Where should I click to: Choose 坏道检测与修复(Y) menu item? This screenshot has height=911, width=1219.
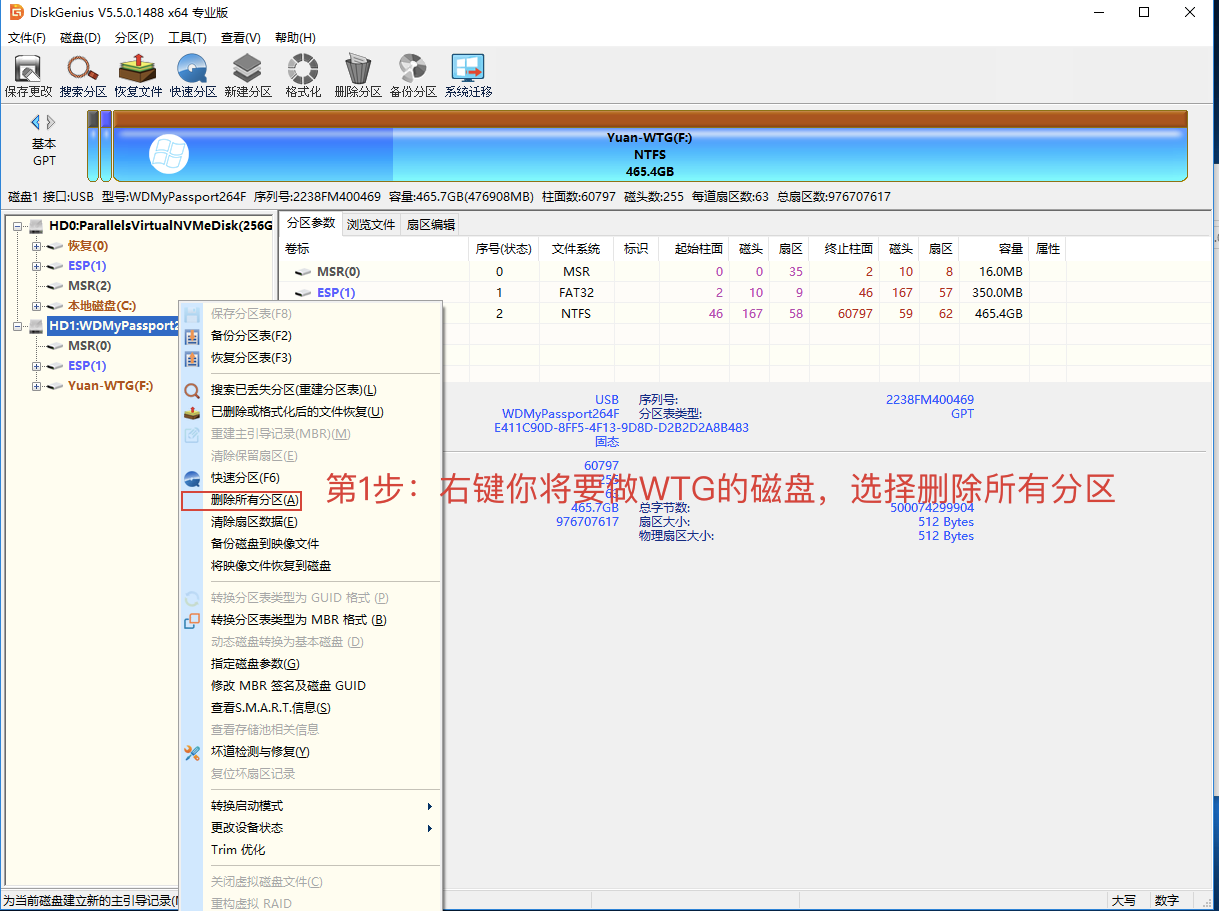click(310, 752)
